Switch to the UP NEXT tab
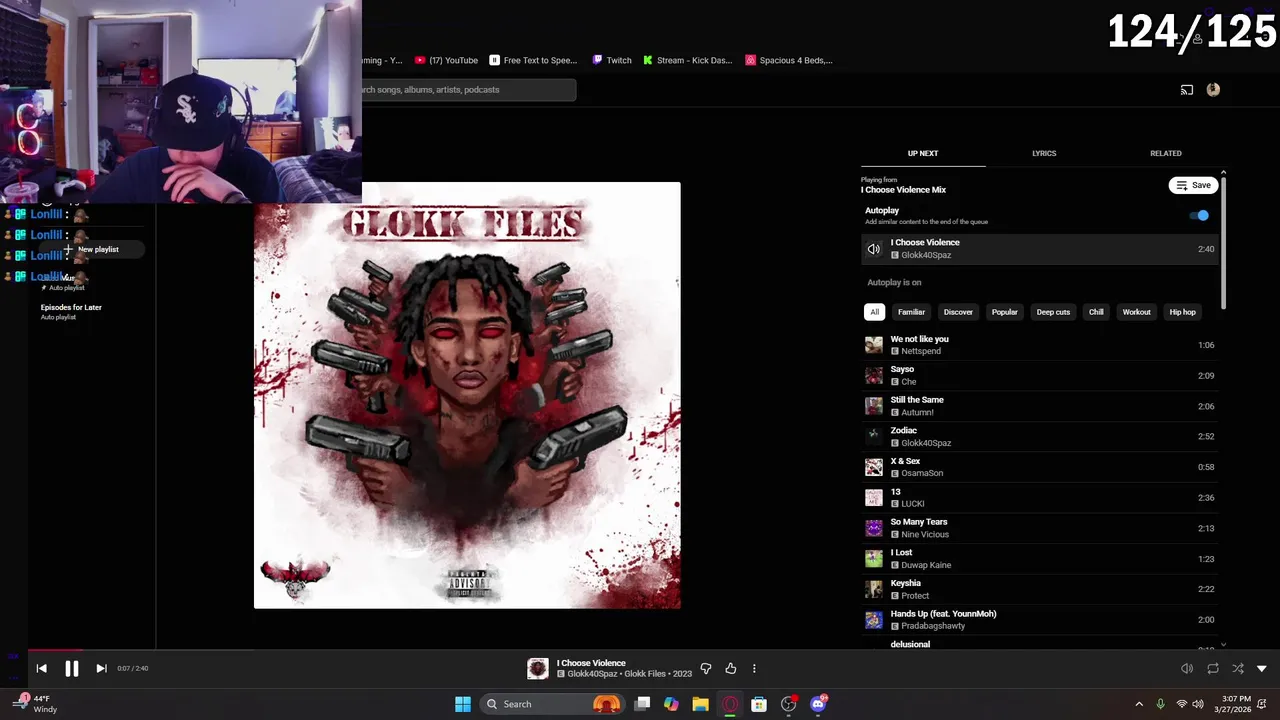1280x720 pixels. [x=923, y=153]
